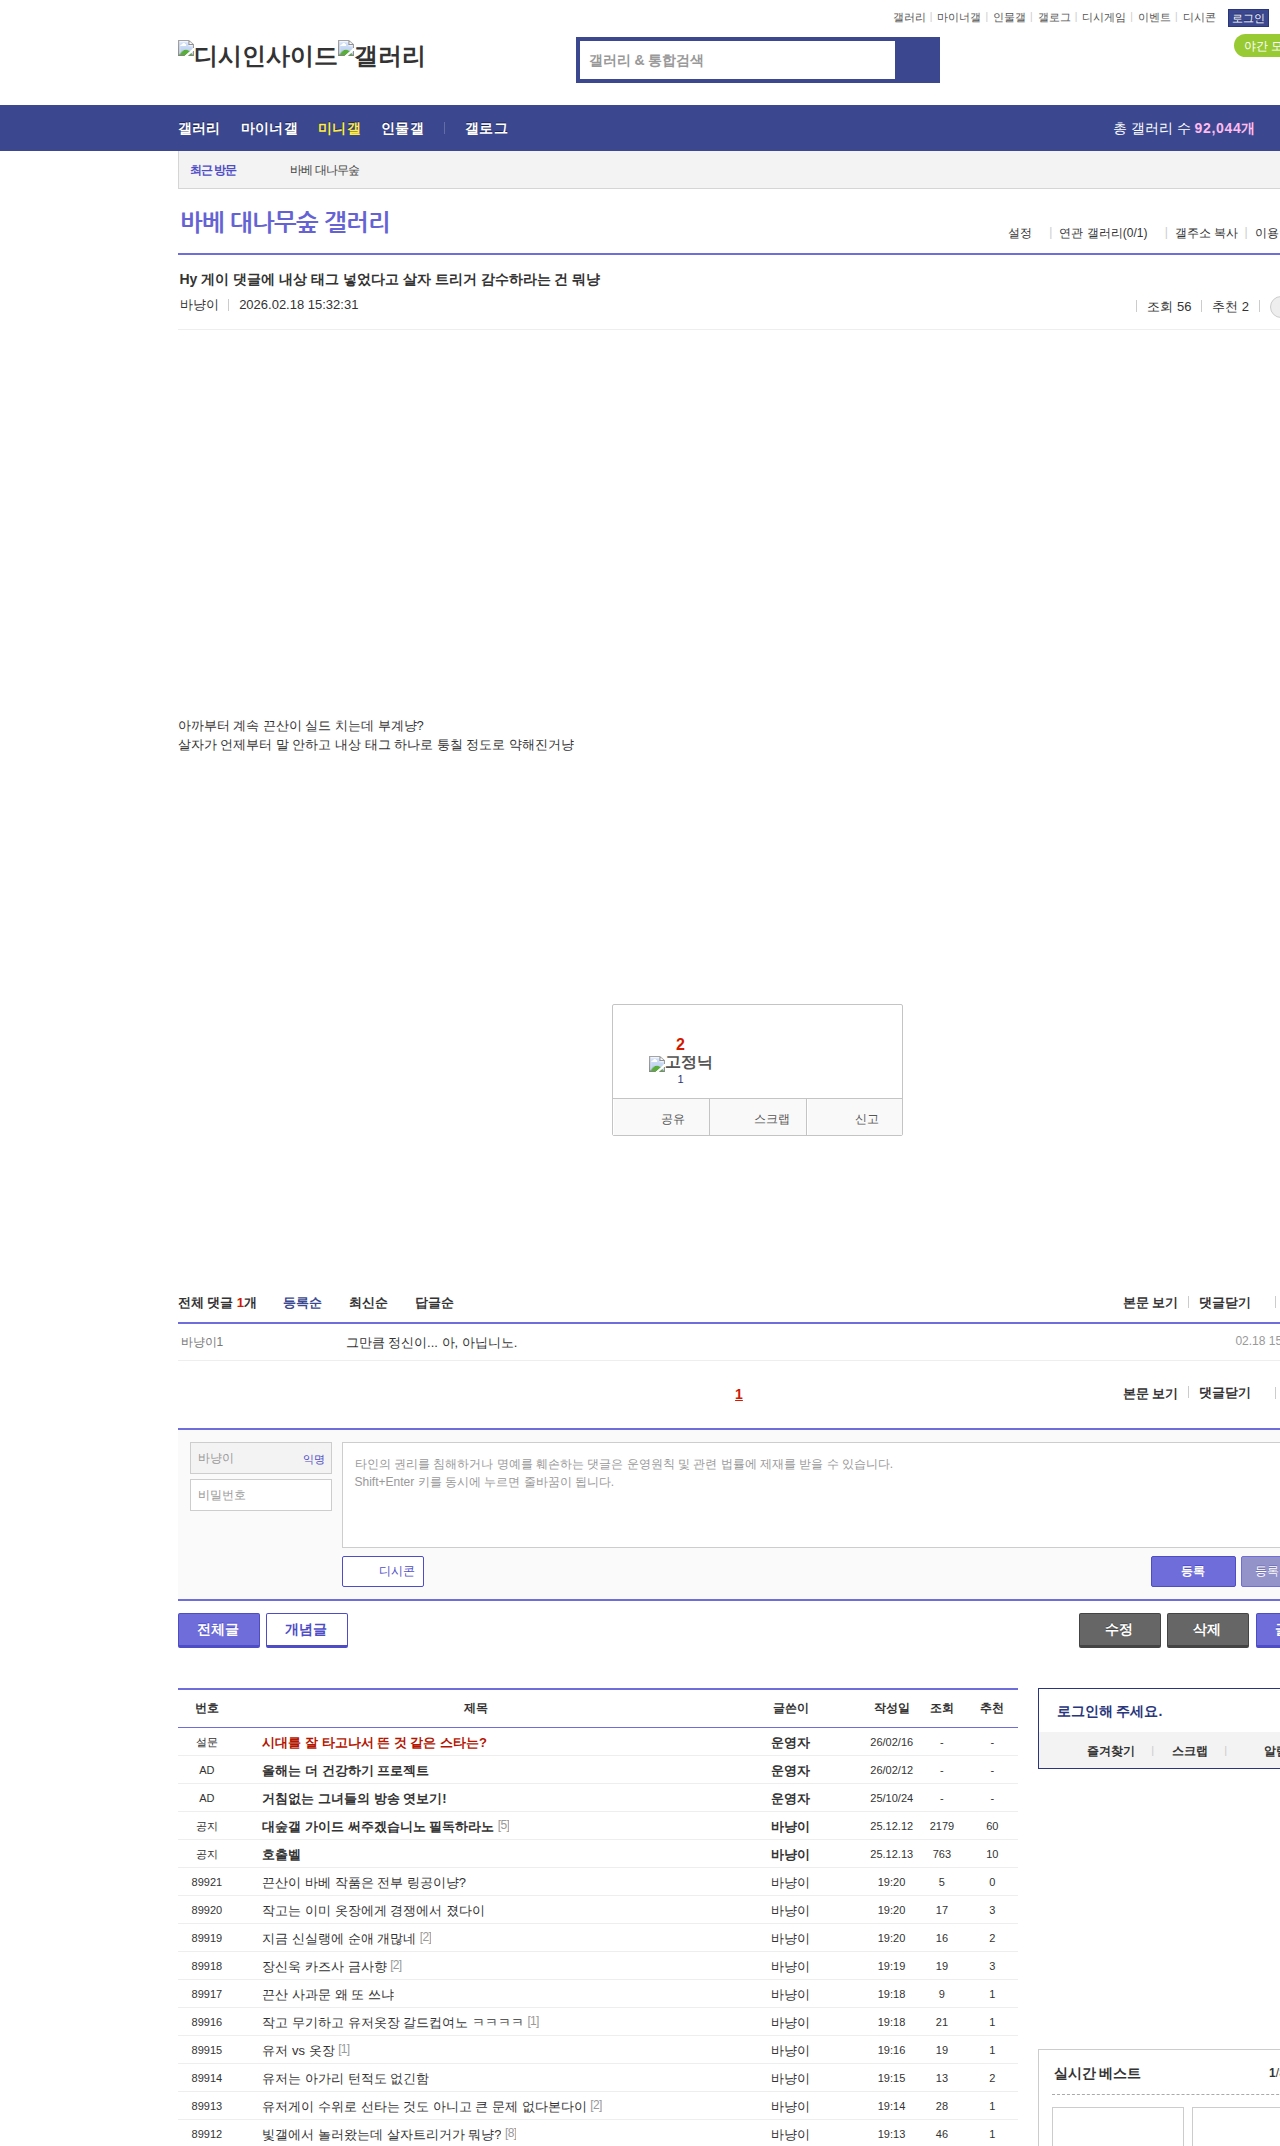Open post 작고는 이미 옷장에게 경쟁에서 졌다이
This screenshot has height=2146, width=1280.
click(x=373, y=1910)
